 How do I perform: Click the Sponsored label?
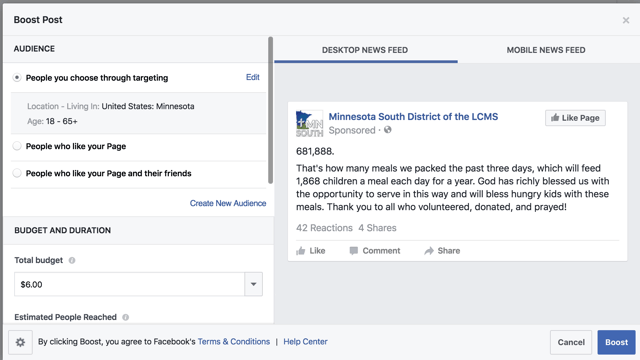tap(352, 130)
